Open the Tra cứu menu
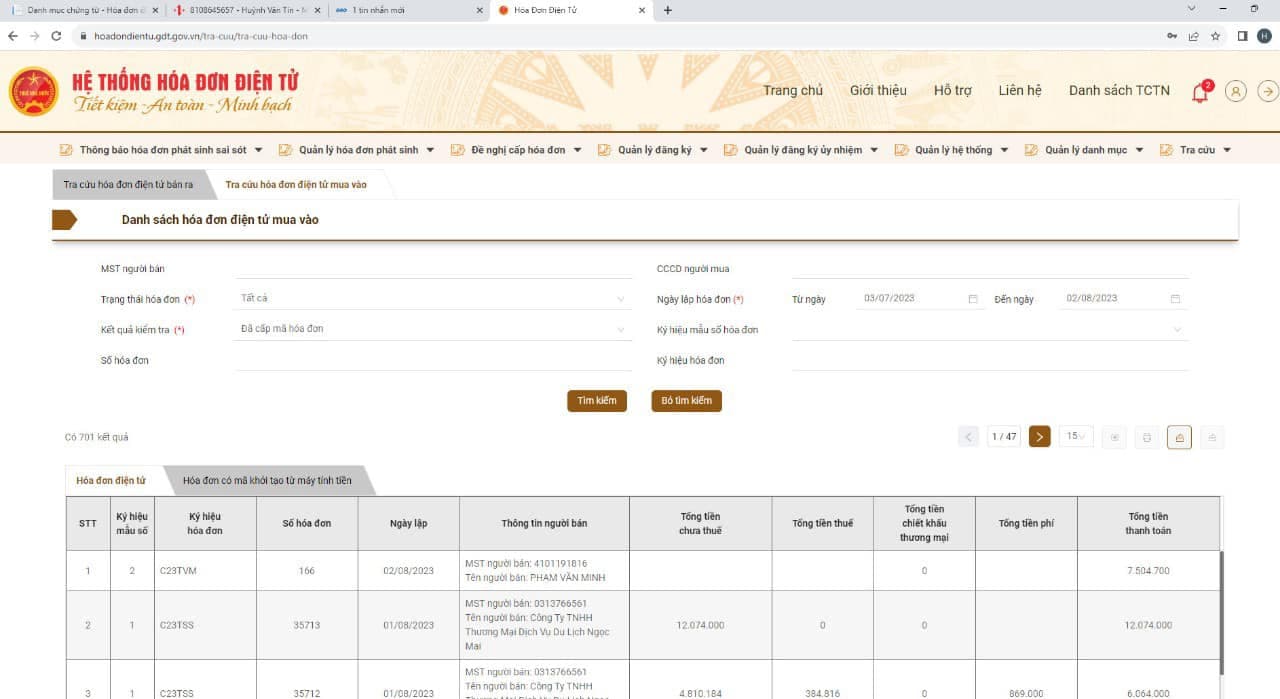 (x=1195, y=150)
